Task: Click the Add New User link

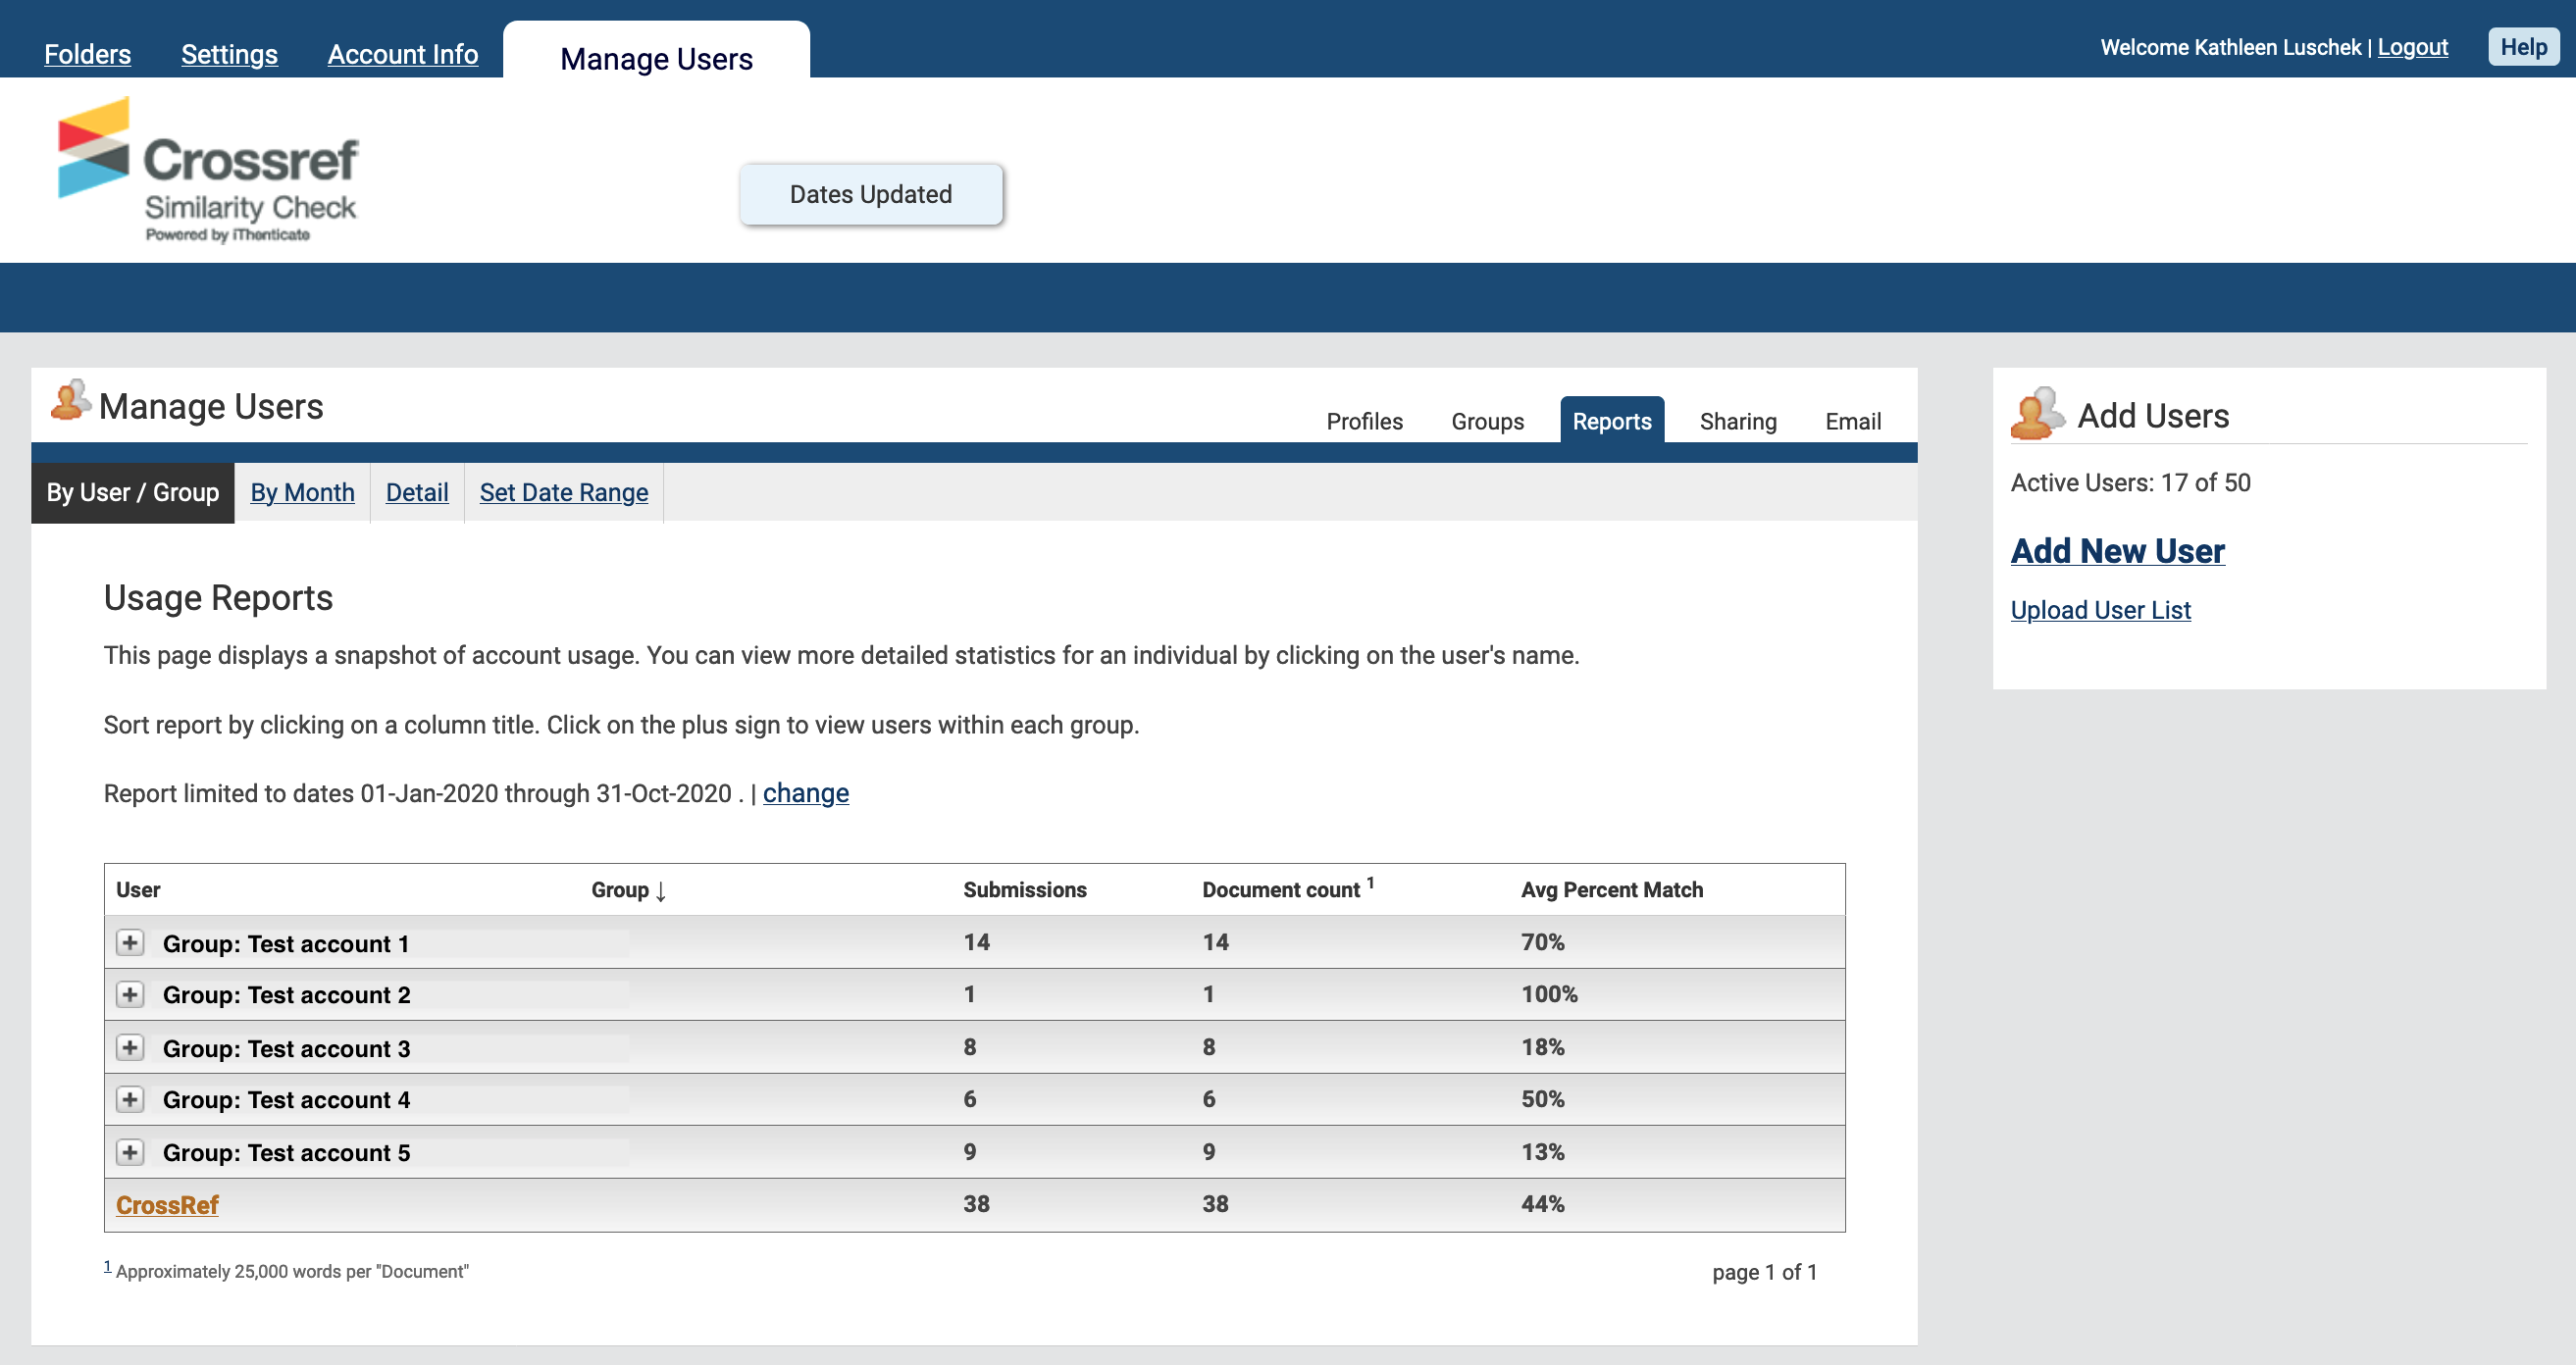Action: [2117, 551]
